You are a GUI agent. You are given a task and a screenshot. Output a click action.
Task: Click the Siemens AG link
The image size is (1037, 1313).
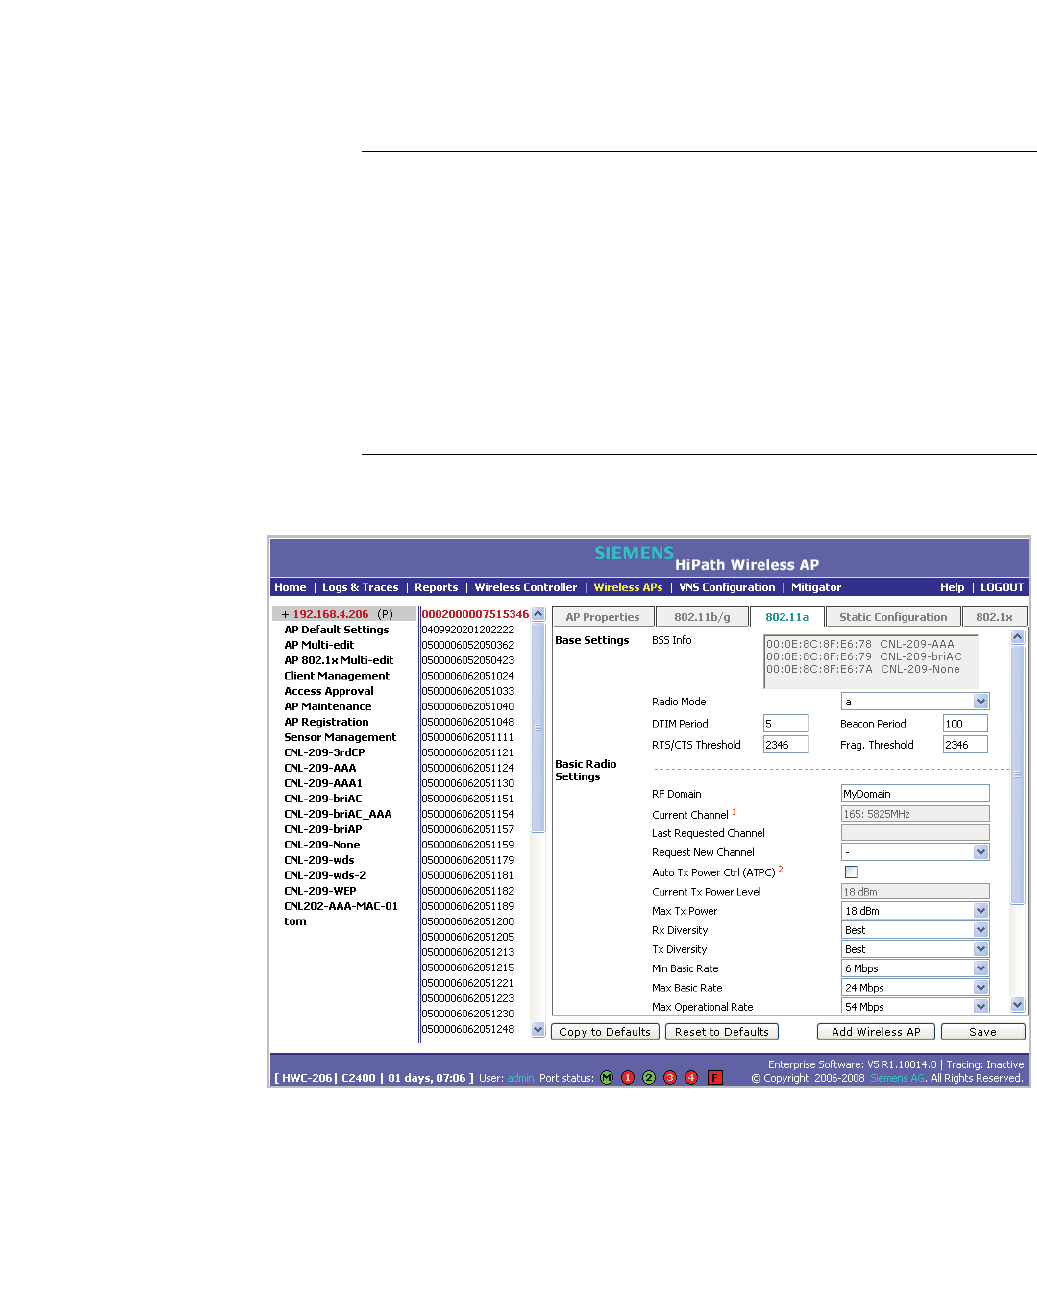pyautogui.click(x=898, y=1078)
